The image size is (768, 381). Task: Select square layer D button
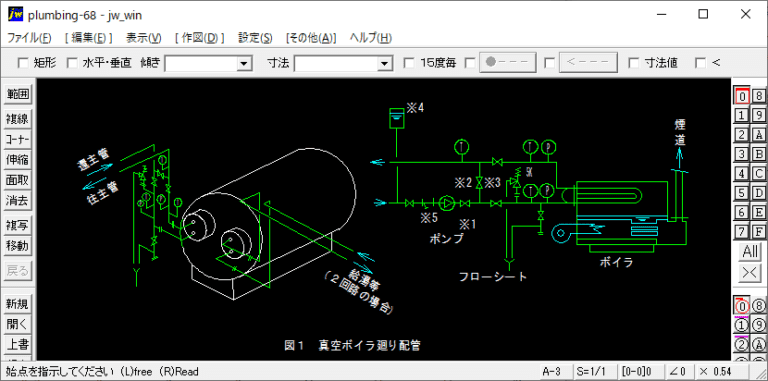tap(758, 193)
